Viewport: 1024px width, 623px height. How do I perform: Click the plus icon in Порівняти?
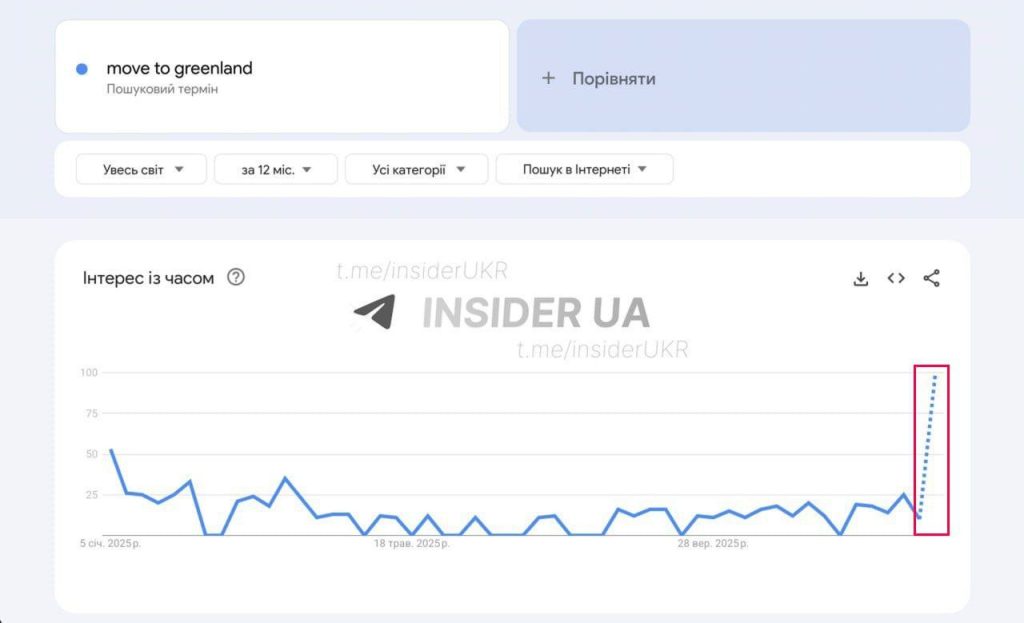tap(549, 78)
